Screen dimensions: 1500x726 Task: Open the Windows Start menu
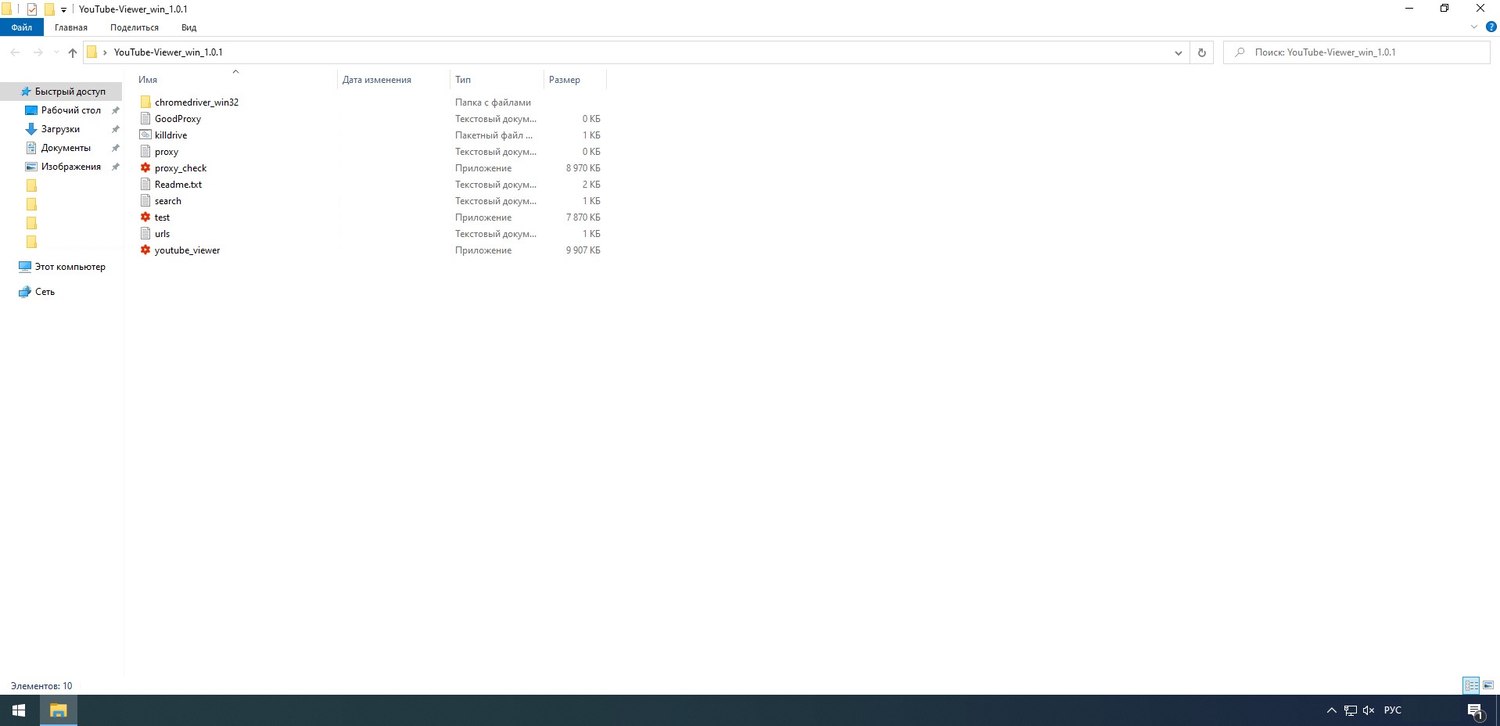click(19, 710)
